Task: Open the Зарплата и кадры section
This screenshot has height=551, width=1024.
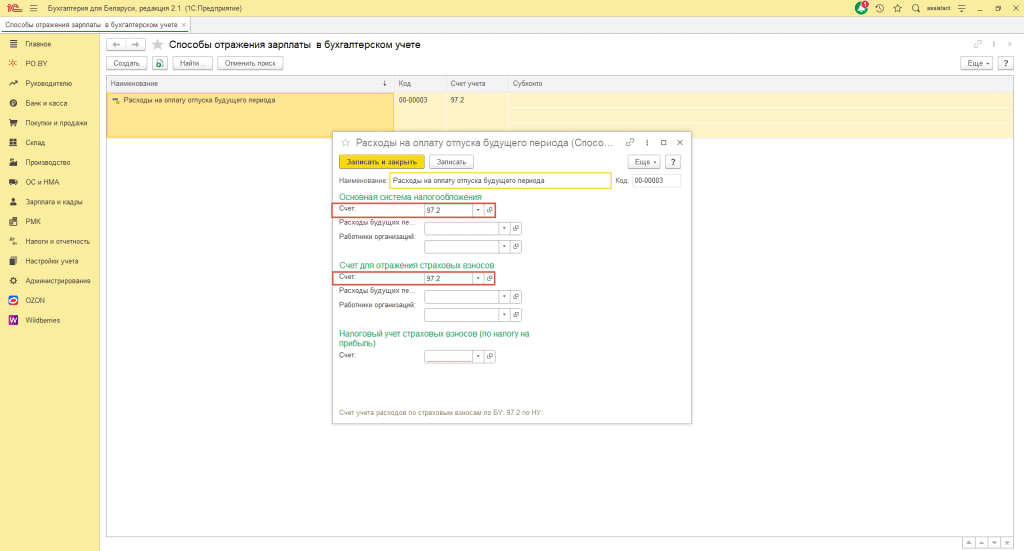Action: pos(54,202)
